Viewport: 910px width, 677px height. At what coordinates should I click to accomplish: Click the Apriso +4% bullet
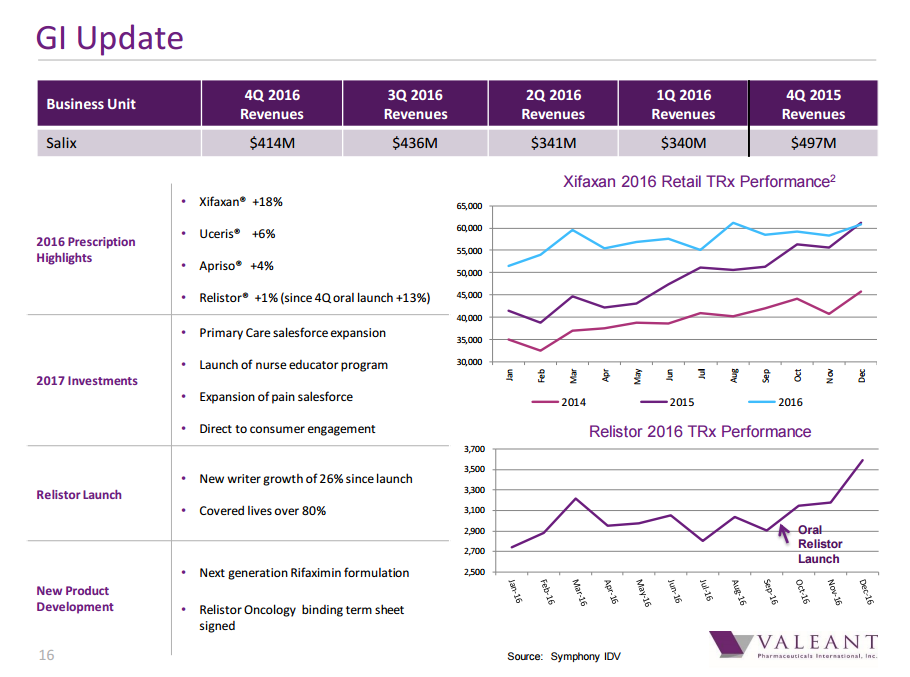coord(236,266)
